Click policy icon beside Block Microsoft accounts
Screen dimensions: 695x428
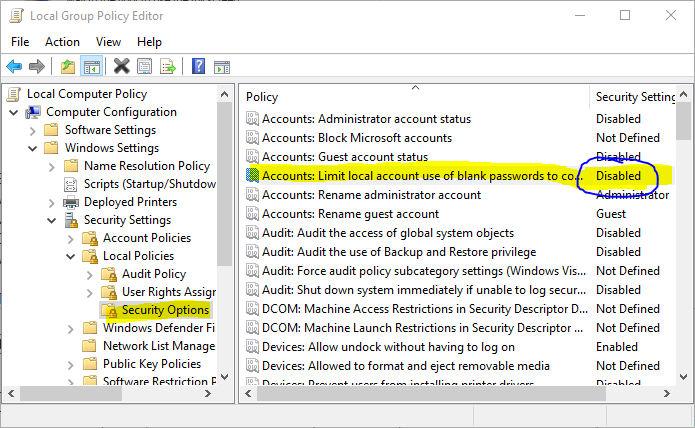(x=252, y=138)
